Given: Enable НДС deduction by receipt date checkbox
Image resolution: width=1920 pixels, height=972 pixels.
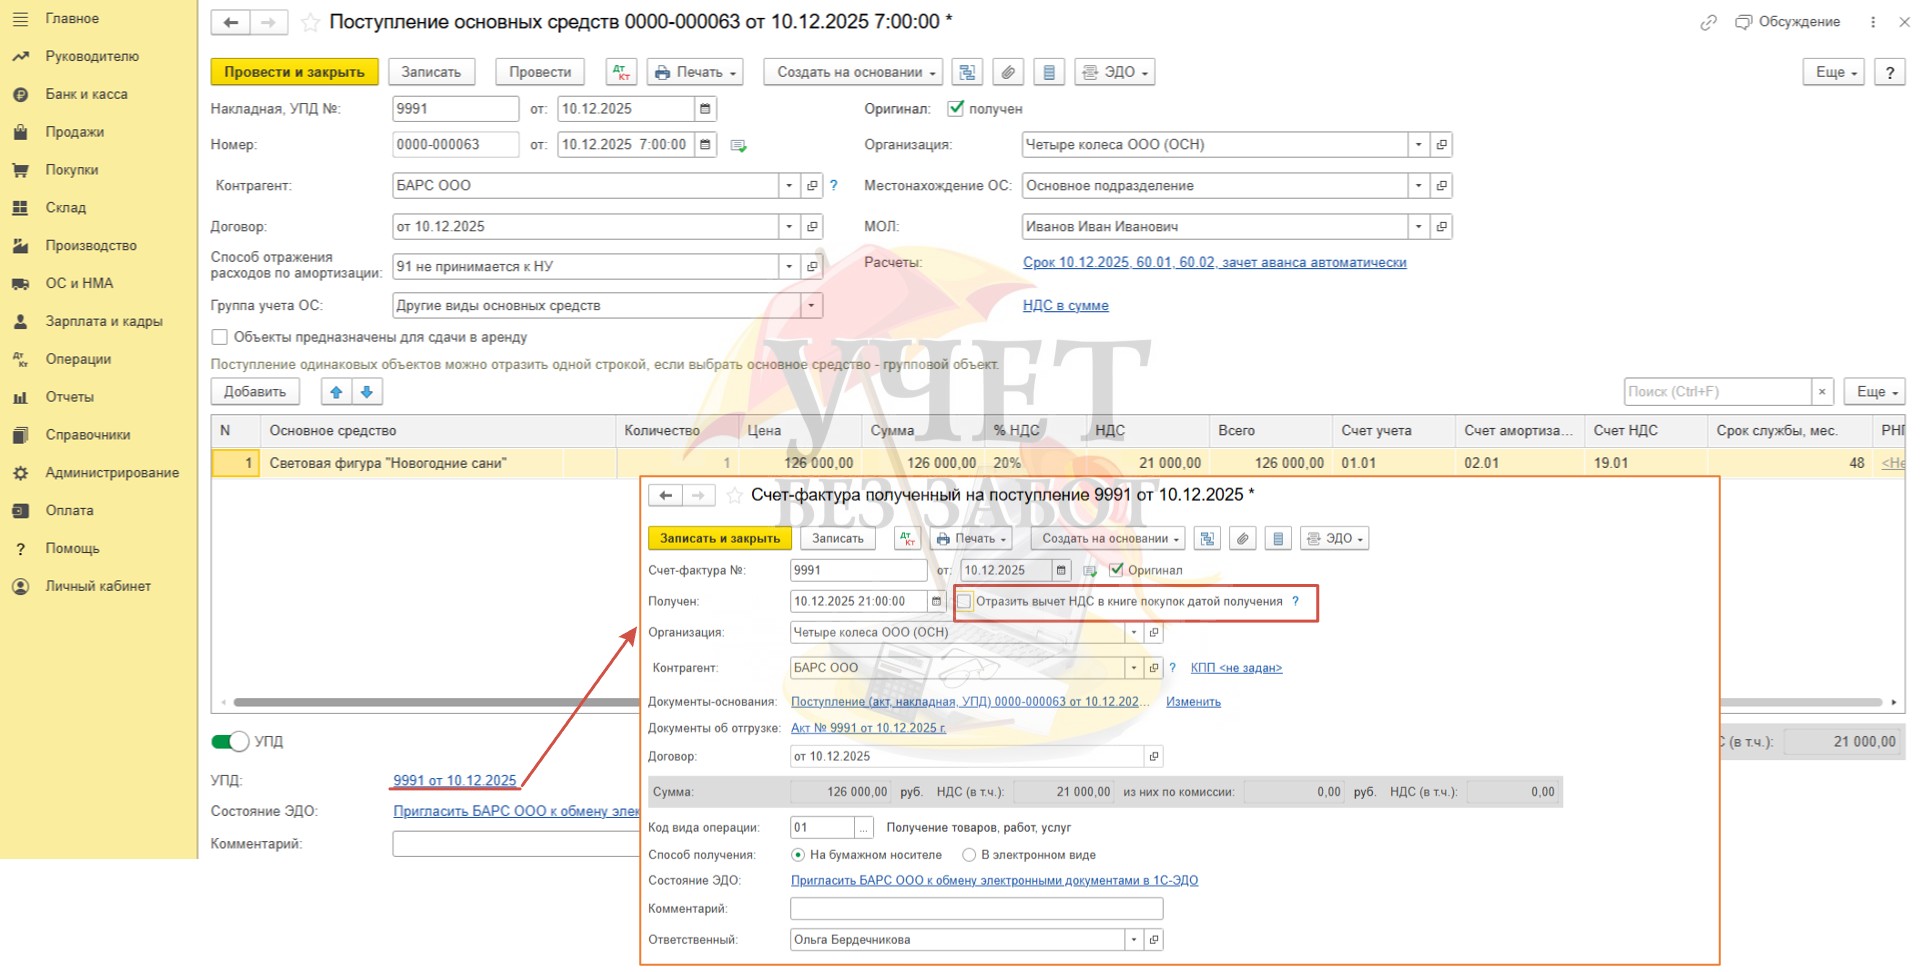Looking at the screenshot, I should pos(965,602).
